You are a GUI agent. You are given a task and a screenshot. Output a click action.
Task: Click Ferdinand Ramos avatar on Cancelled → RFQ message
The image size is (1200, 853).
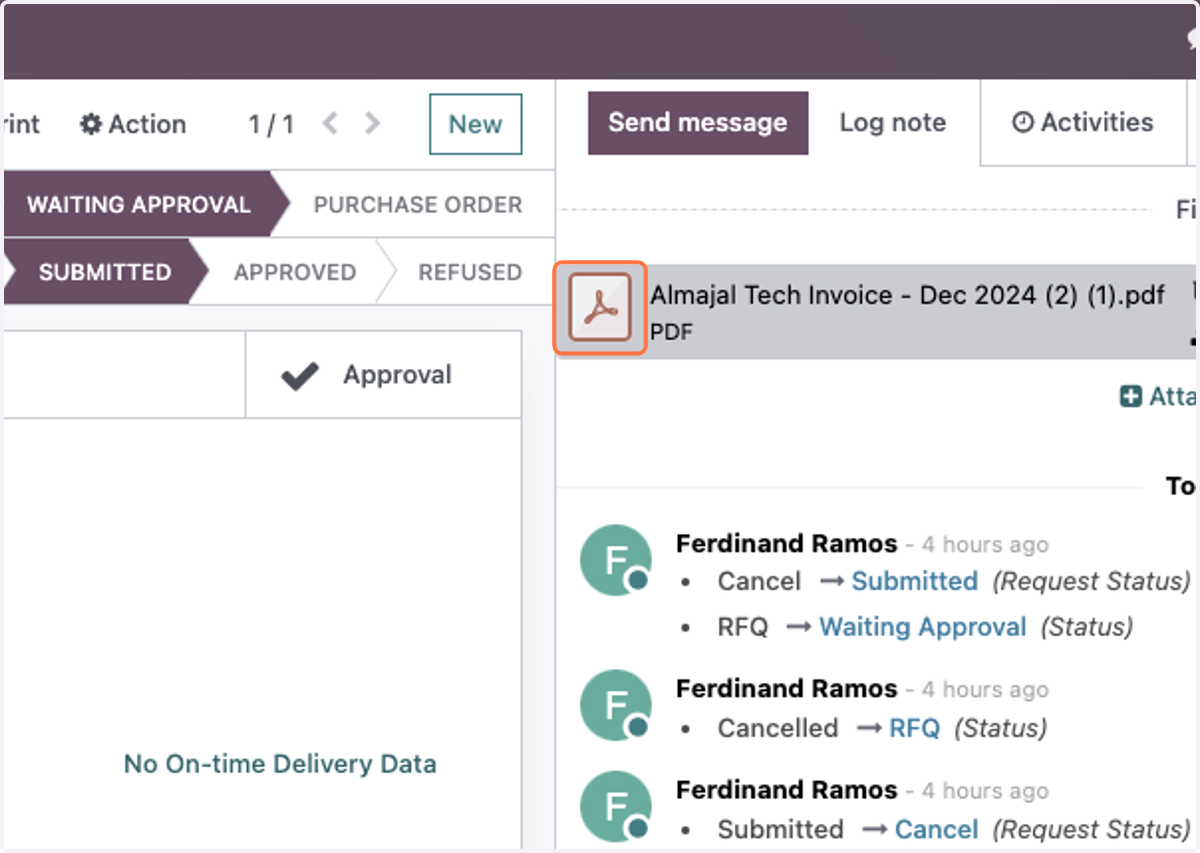click(615, 705)
